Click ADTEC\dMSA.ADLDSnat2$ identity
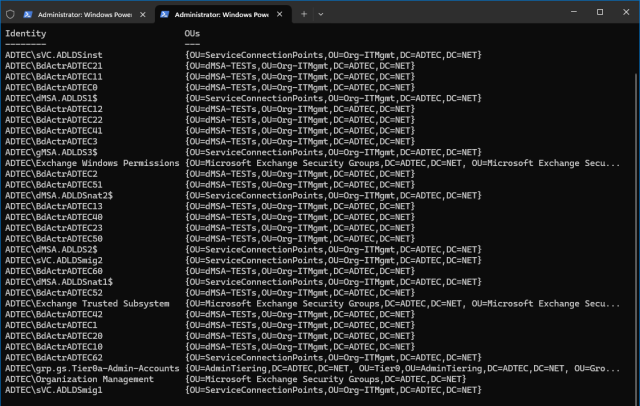640x406 pixels. (x=59, y=195)
